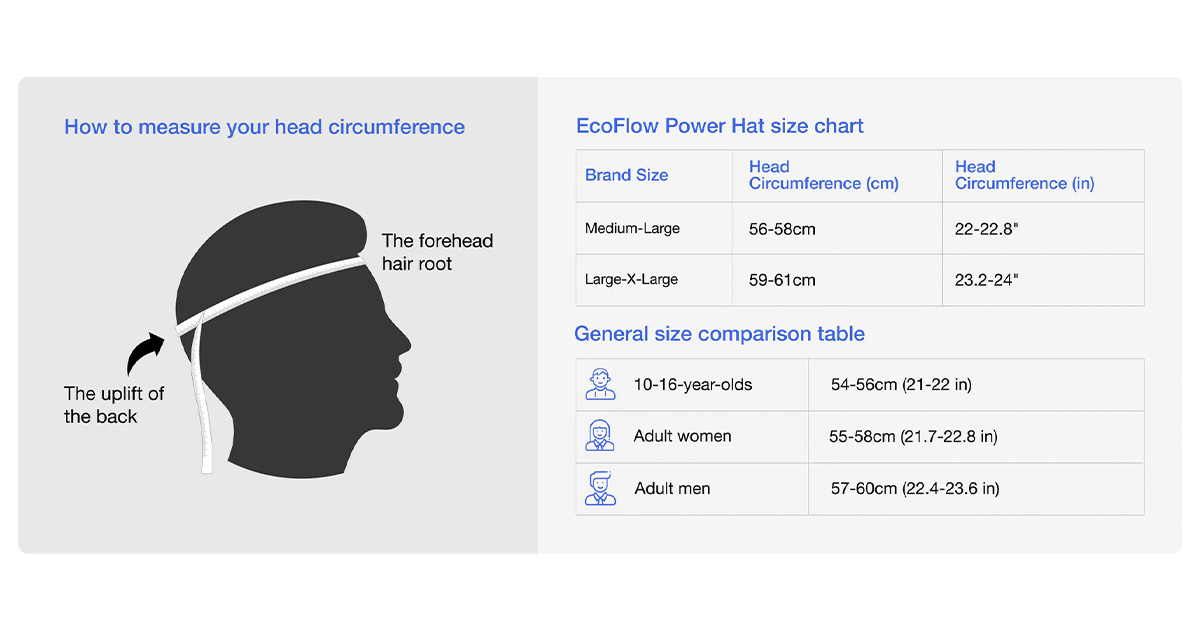Click the Adult women icon
Image resolution: width=1200 pixels, height=630 pixels.
[x=600, y=436]
